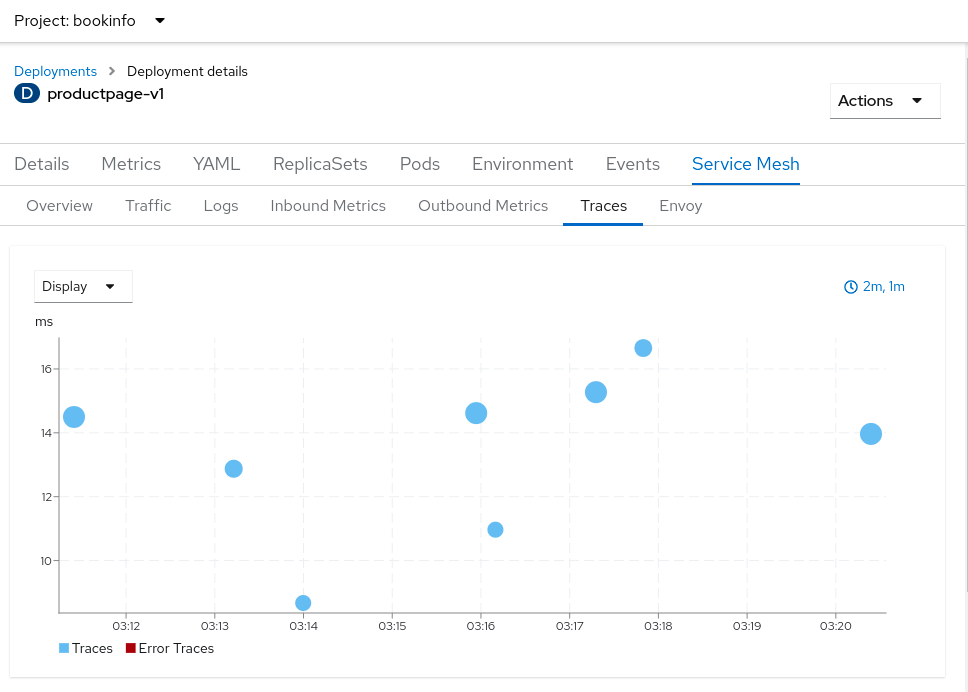Toggle Traces series via blue legend square
The height and width of the screenshot is (692, 968).
(64, 648)
